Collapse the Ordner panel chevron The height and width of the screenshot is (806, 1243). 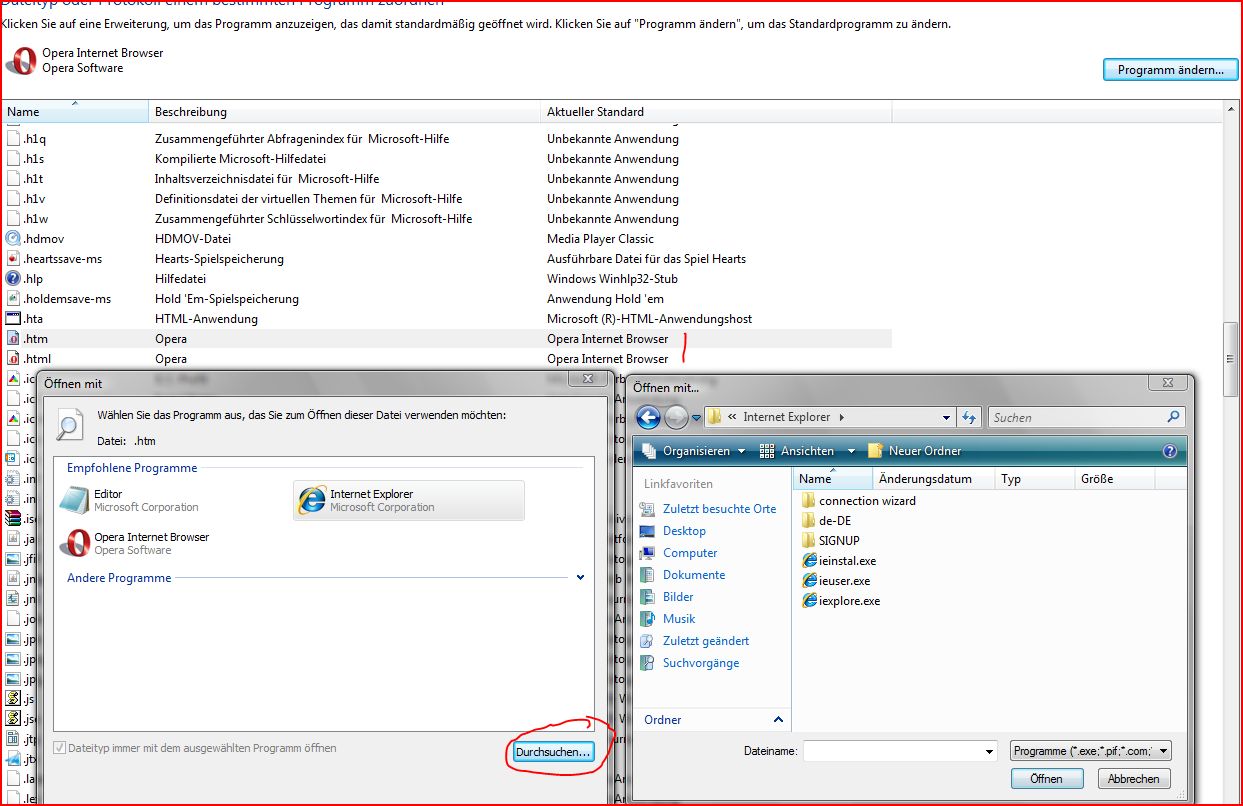coord(779,720)
